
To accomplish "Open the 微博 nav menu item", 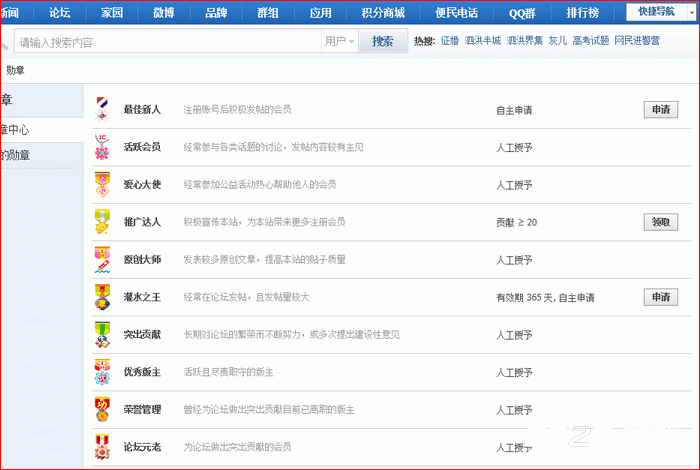I will coord(163,12).
